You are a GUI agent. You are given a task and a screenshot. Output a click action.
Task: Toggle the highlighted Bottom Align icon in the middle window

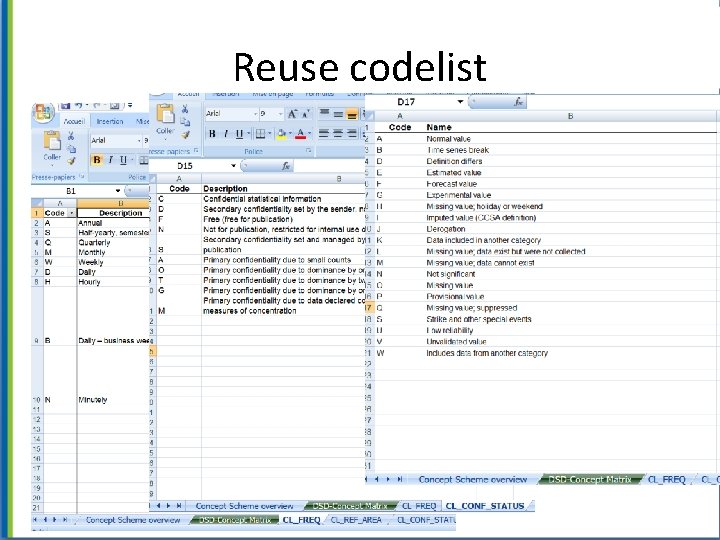click(352, 114)
